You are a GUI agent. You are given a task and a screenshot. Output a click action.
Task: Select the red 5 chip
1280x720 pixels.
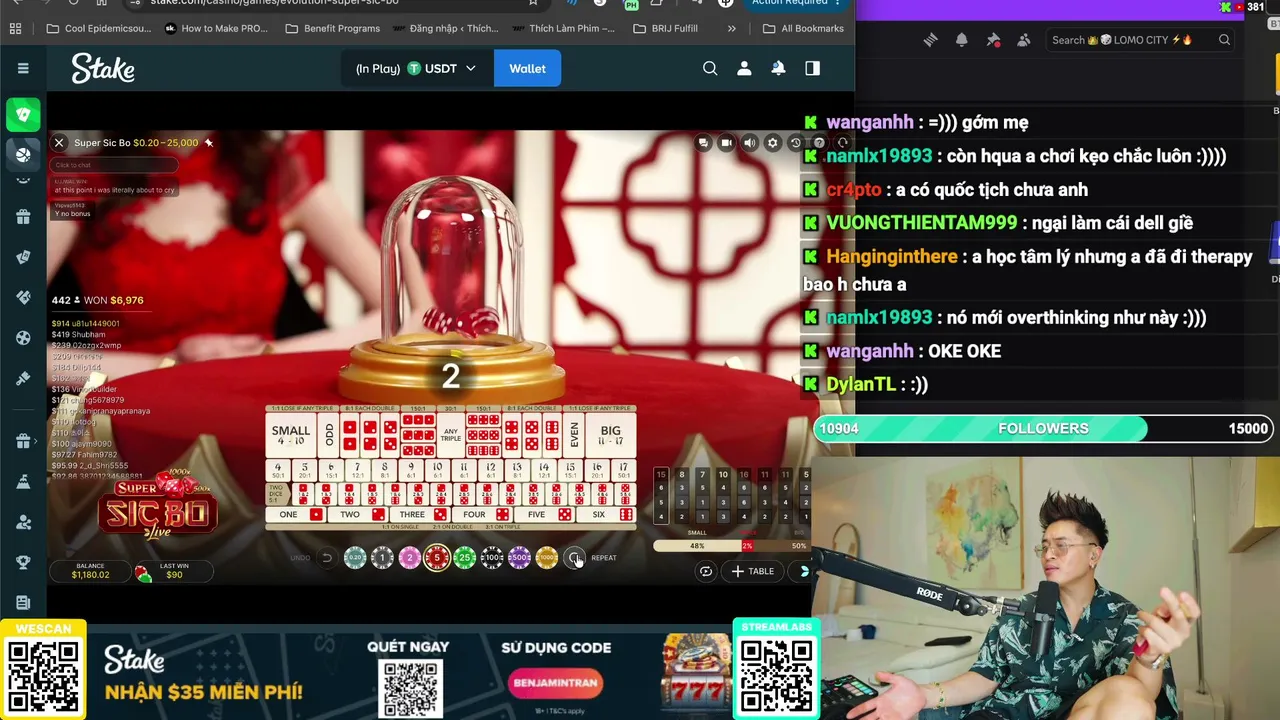437,558
